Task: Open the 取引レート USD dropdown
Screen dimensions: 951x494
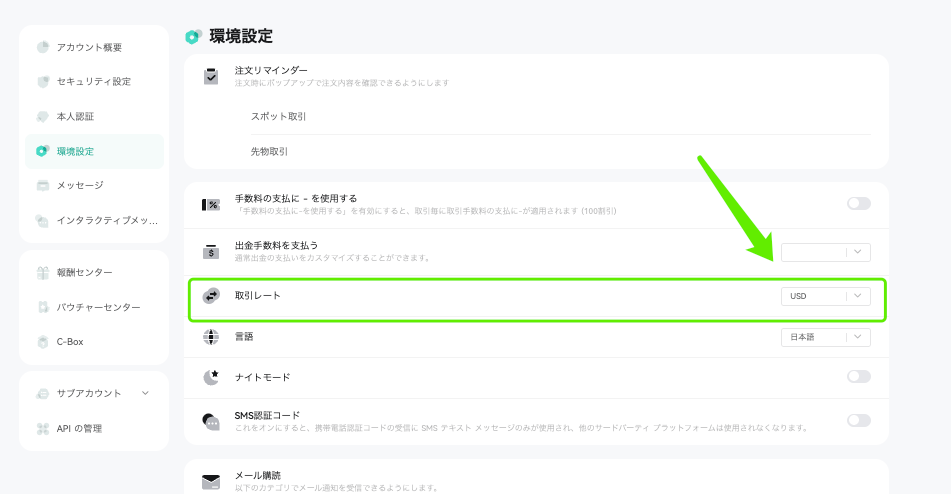Action: click(825, 296)
